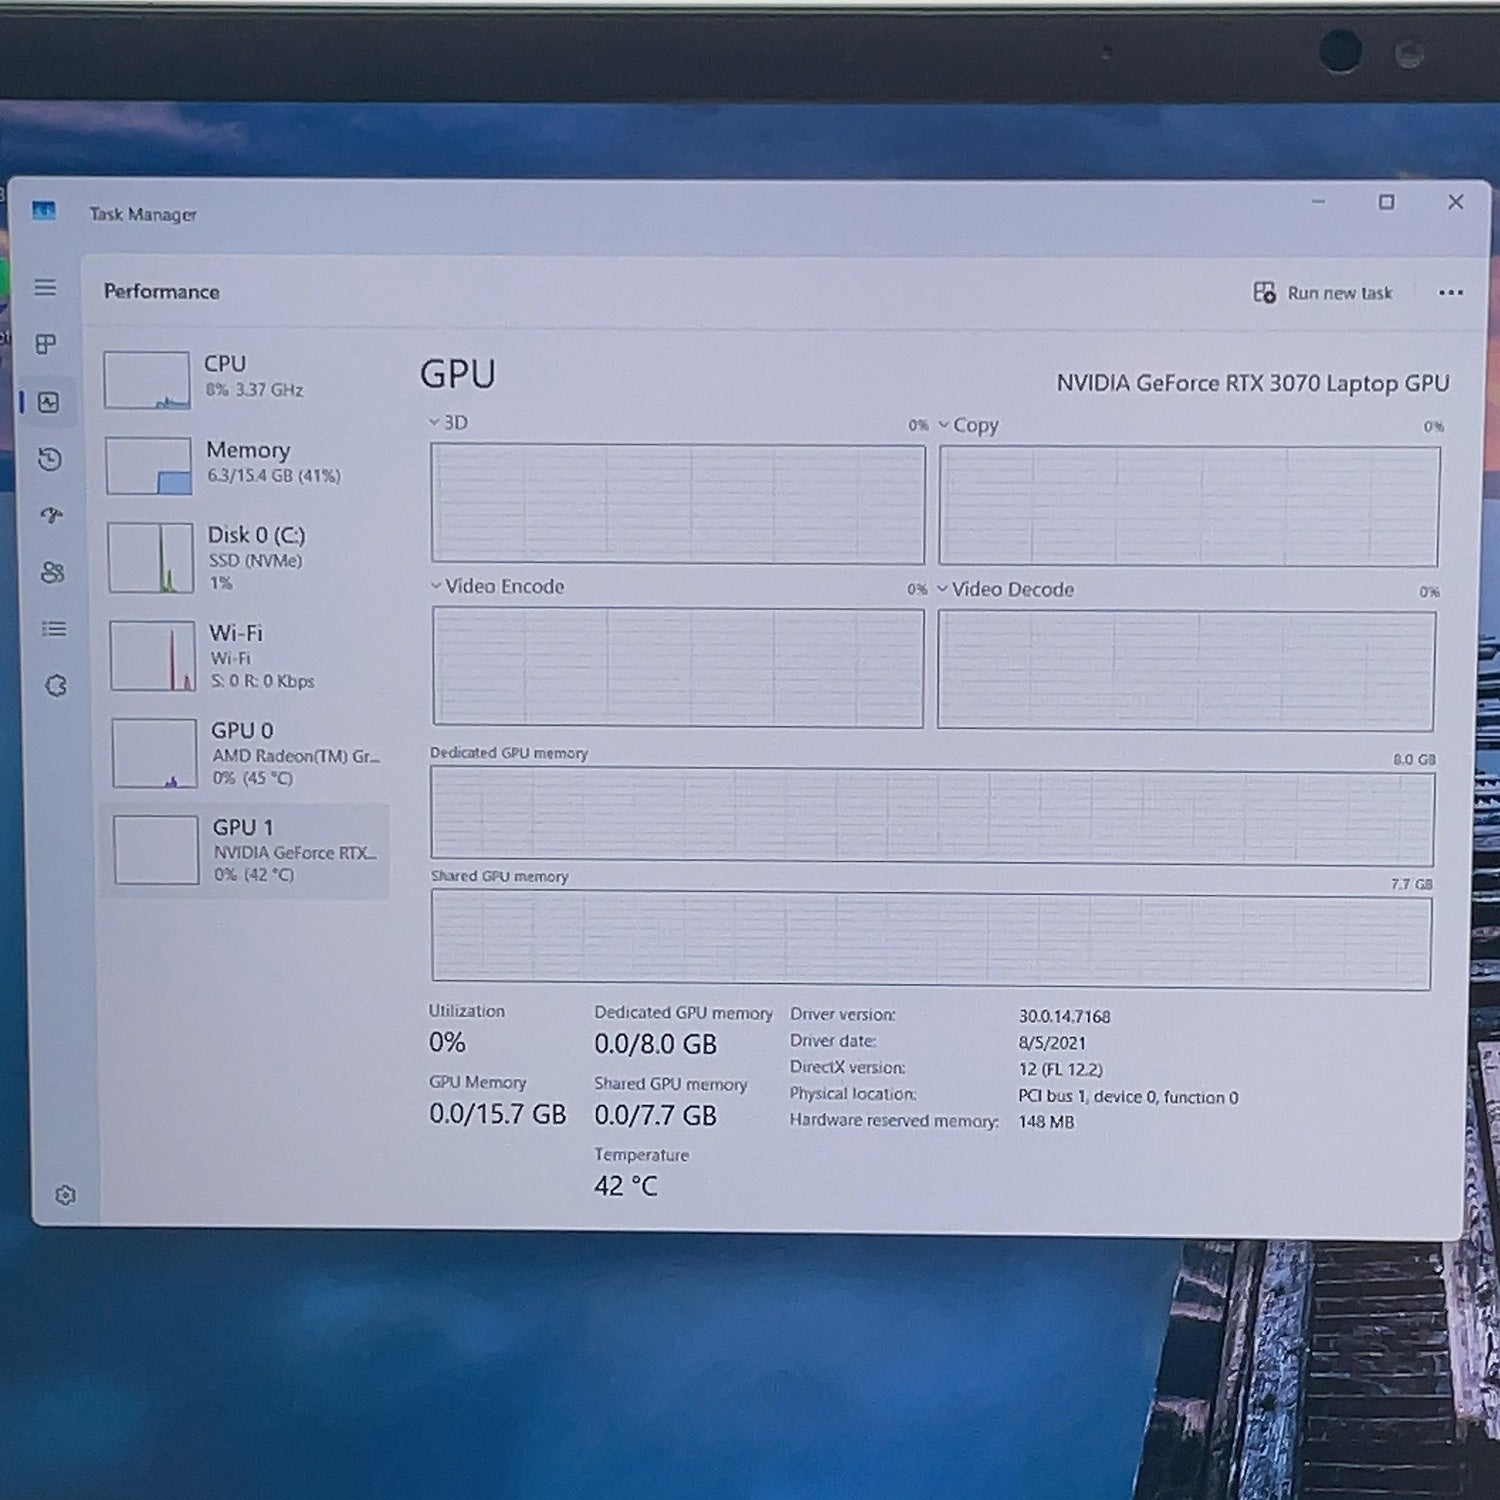Screen dimensions: 1500x1500
Task: Select GPU 0 AMD Radeon entry
Action: [x=249, y=753]
